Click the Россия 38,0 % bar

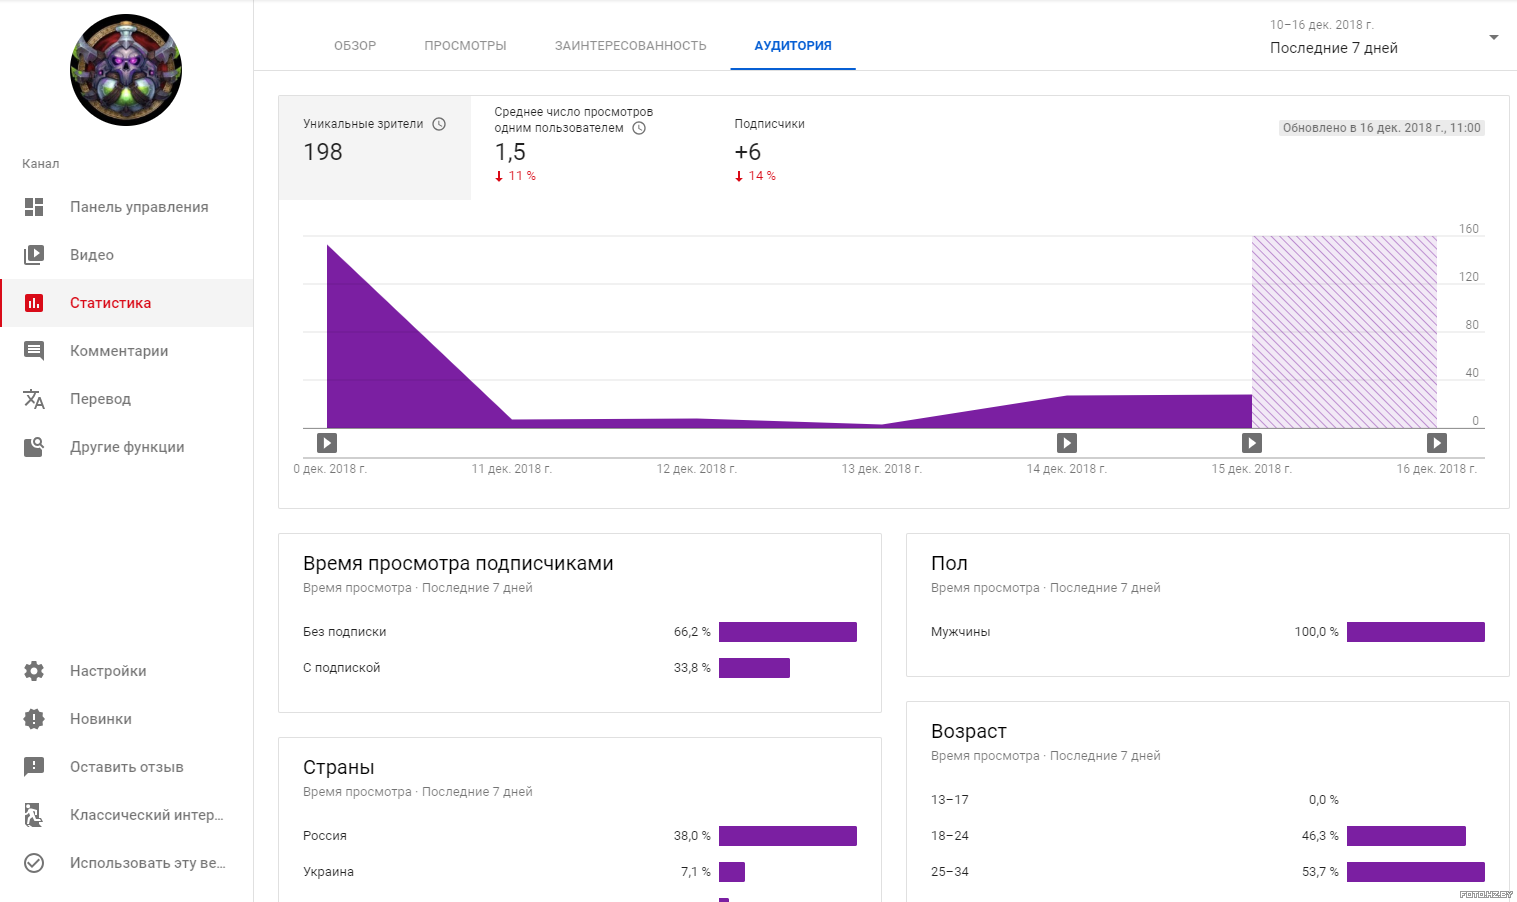point(788,836)
